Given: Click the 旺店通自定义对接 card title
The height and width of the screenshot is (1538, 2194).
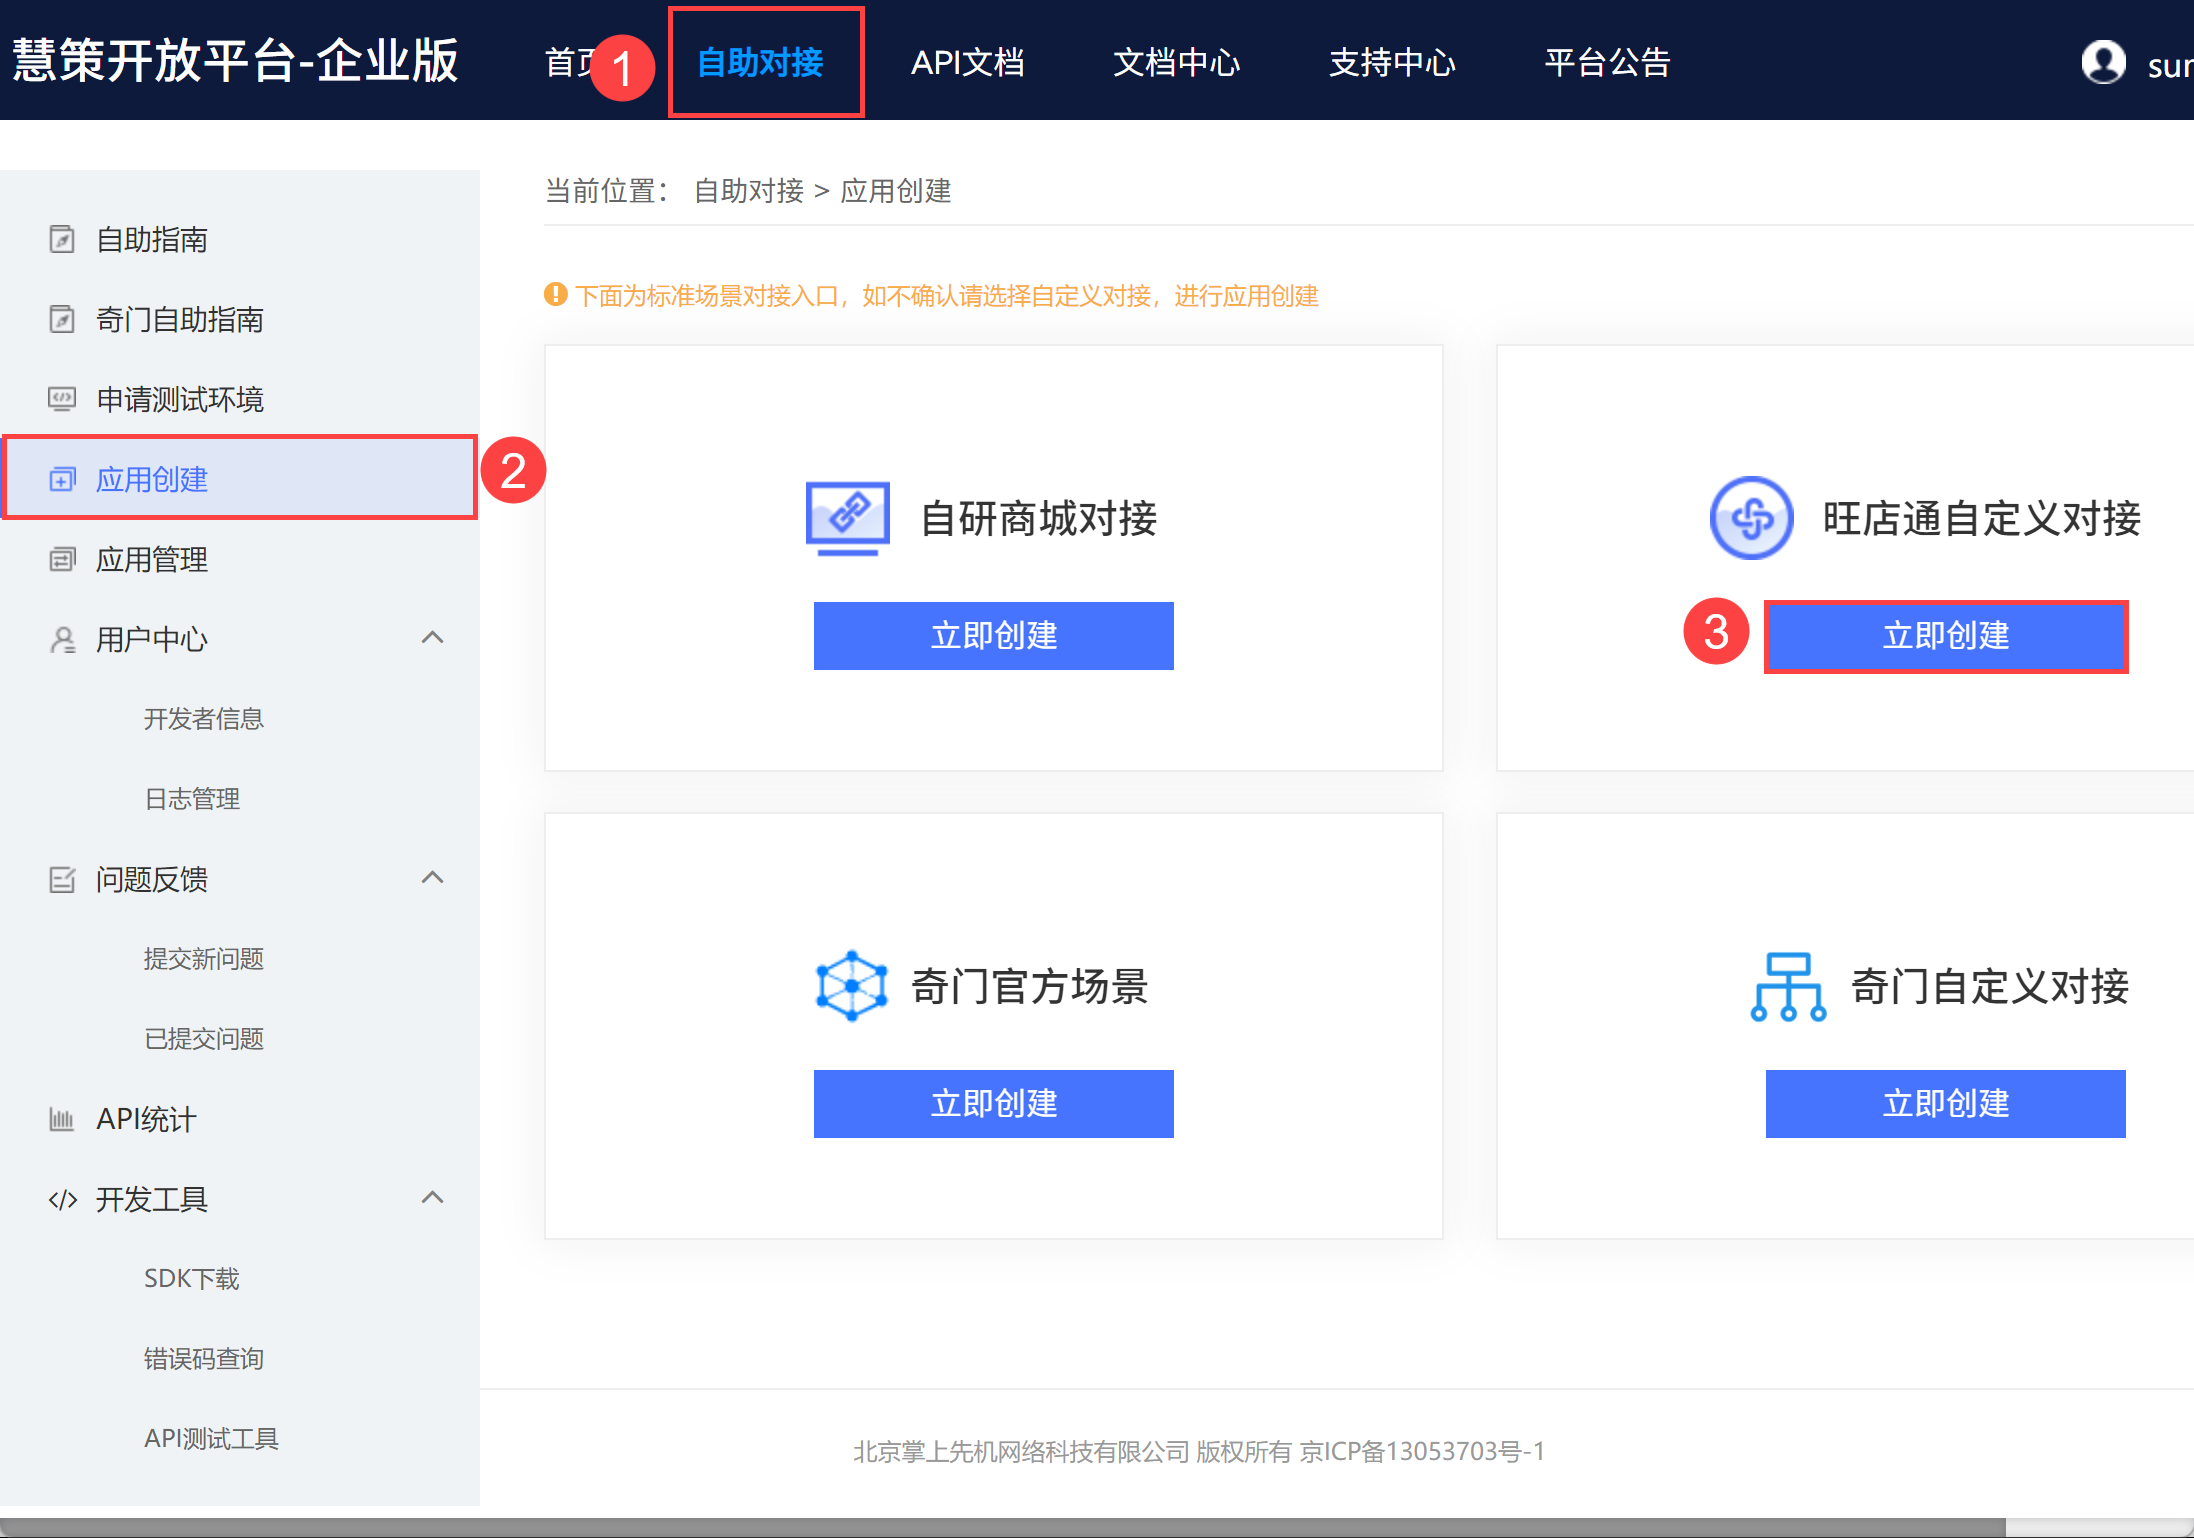Looking at the screenshot, I should (x=1982, y=518).
